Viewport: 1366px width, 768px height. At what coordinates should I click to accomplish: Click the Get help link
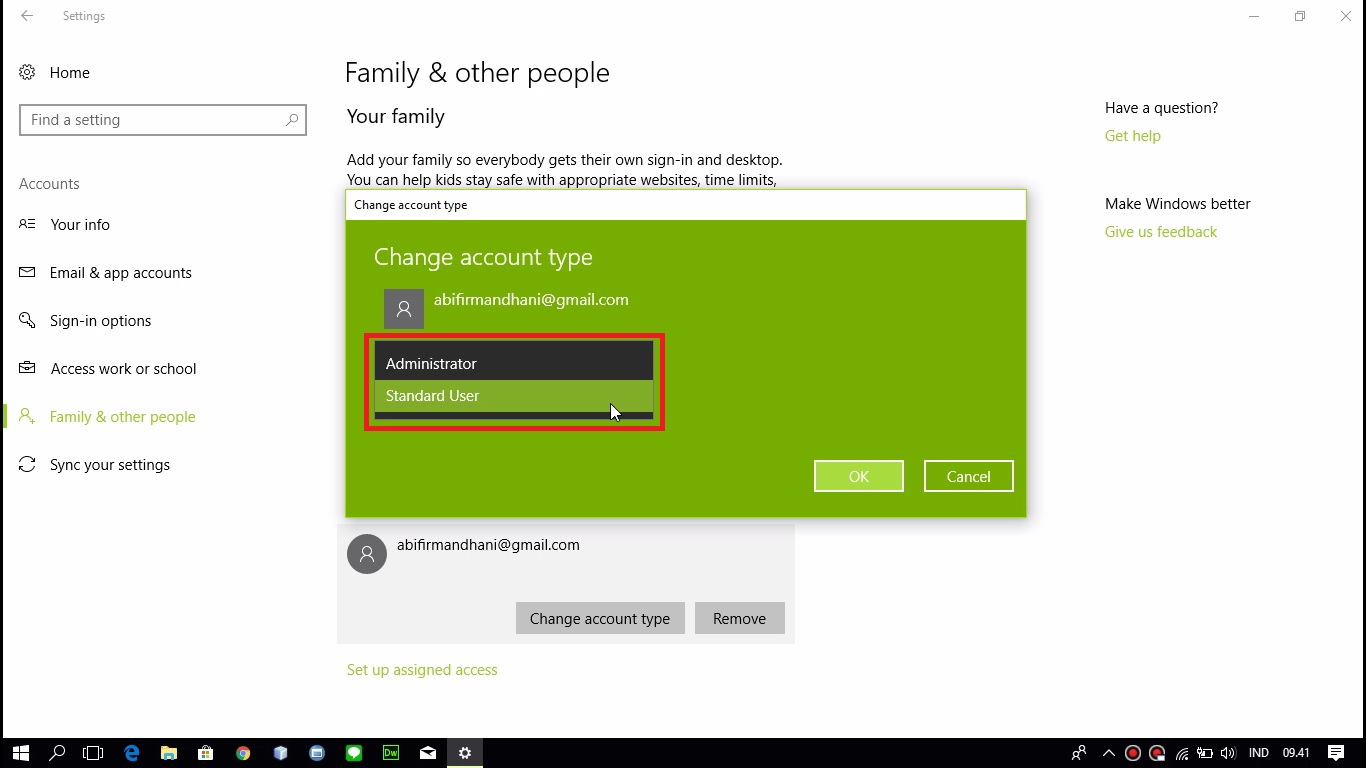(1132, 136)
